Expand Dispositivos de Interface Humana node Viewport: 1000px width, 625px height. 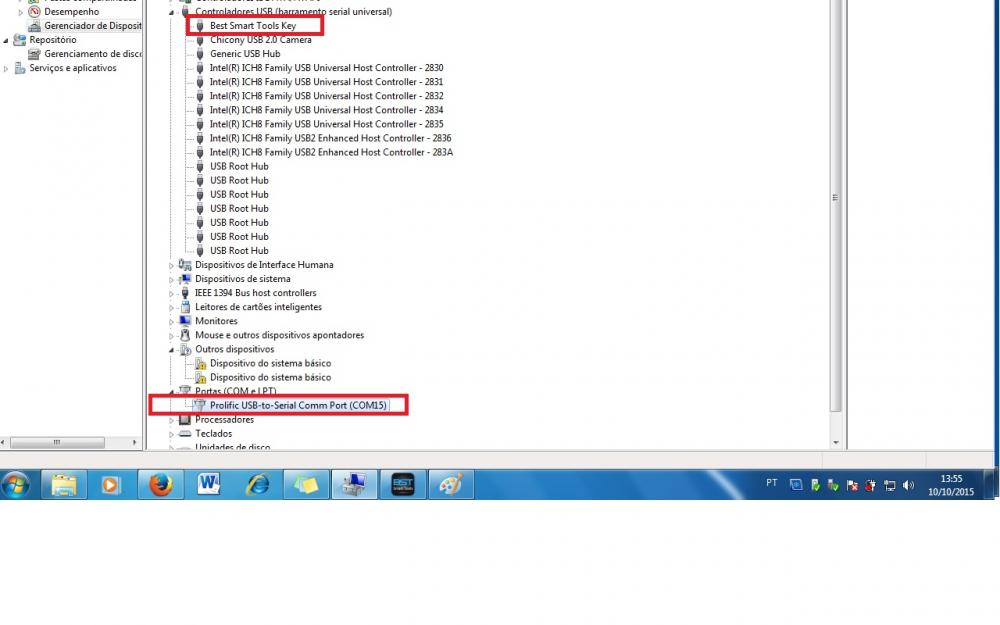pyautogui.click(x=171, y=265)
